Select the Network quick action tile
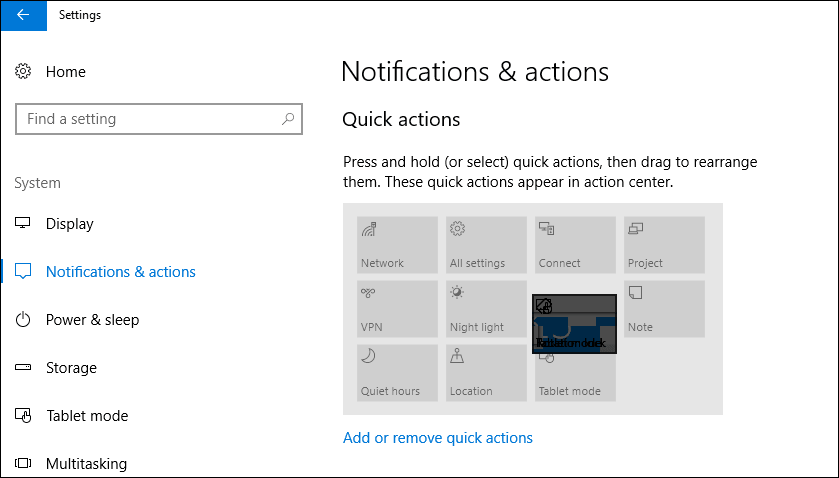This screenshot has width=839, height=478. point(398,245)
